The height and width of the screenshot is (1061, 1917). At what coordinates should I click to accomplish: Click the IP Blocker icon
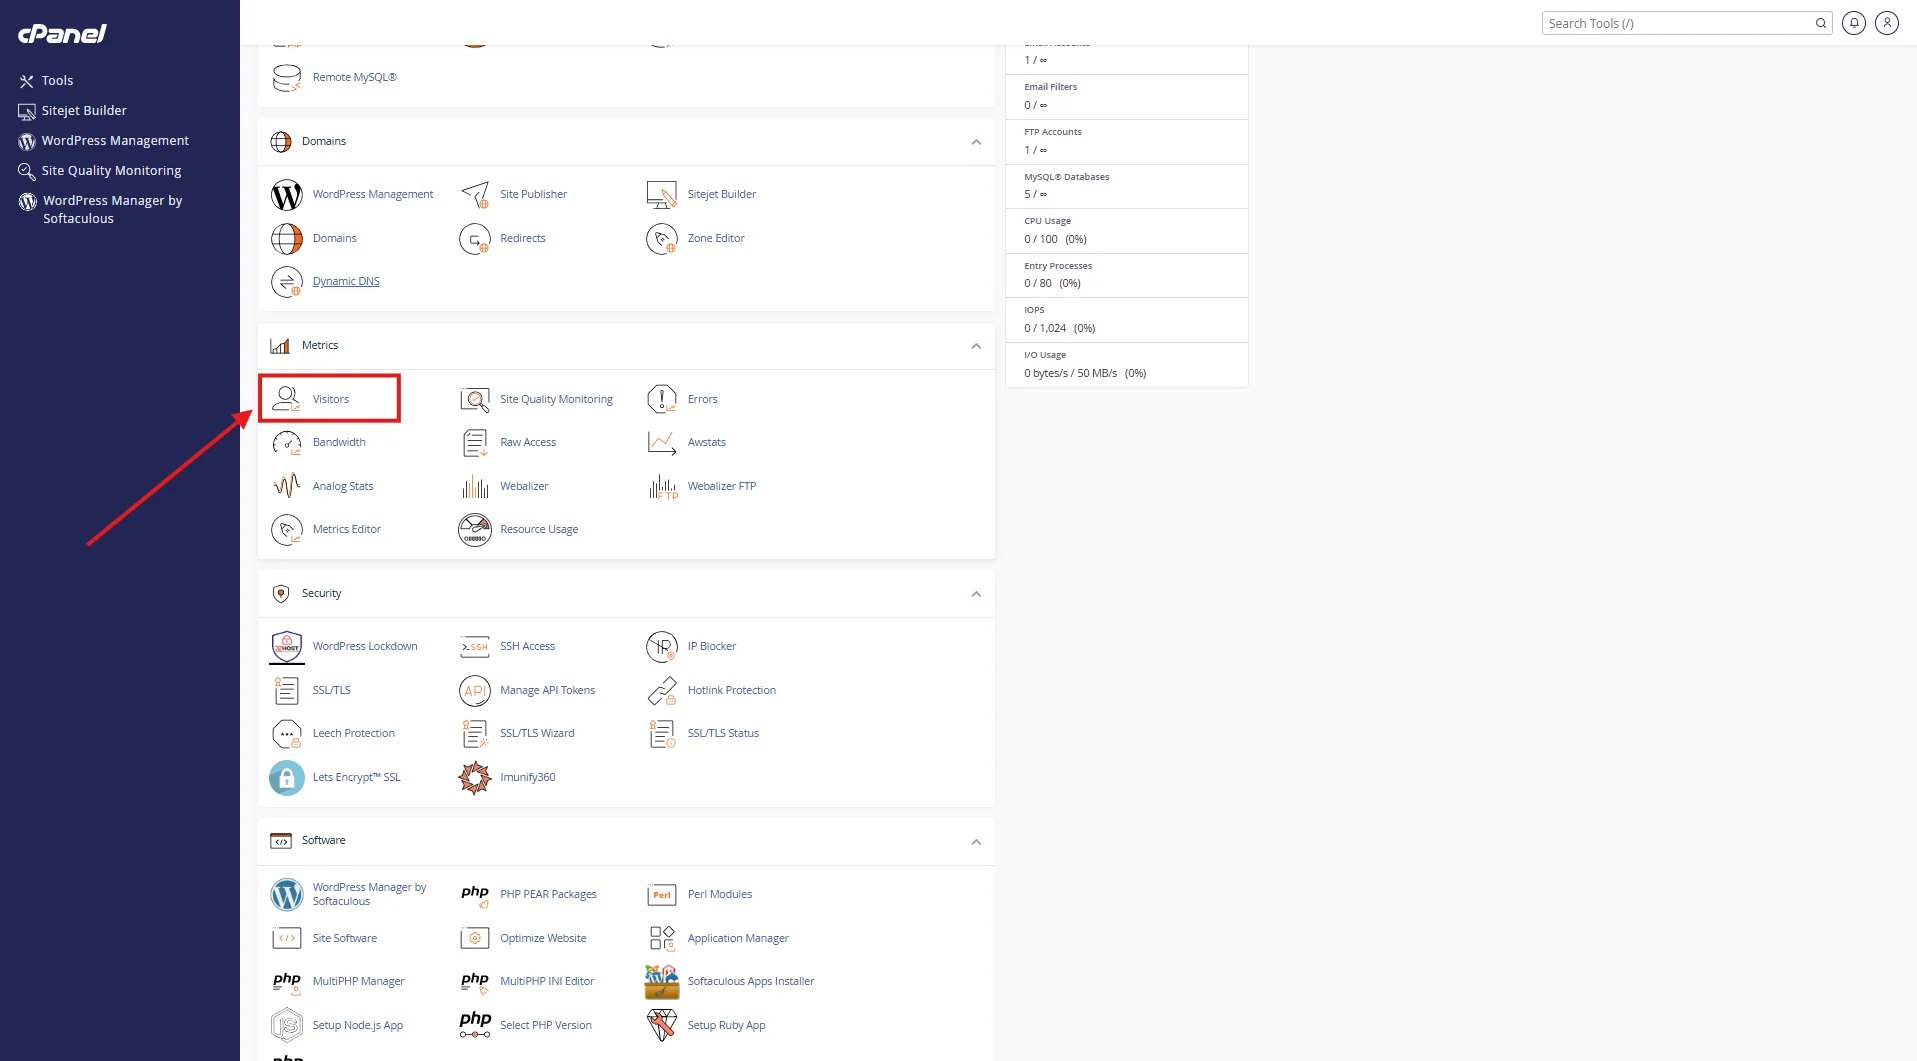(662, 646)
